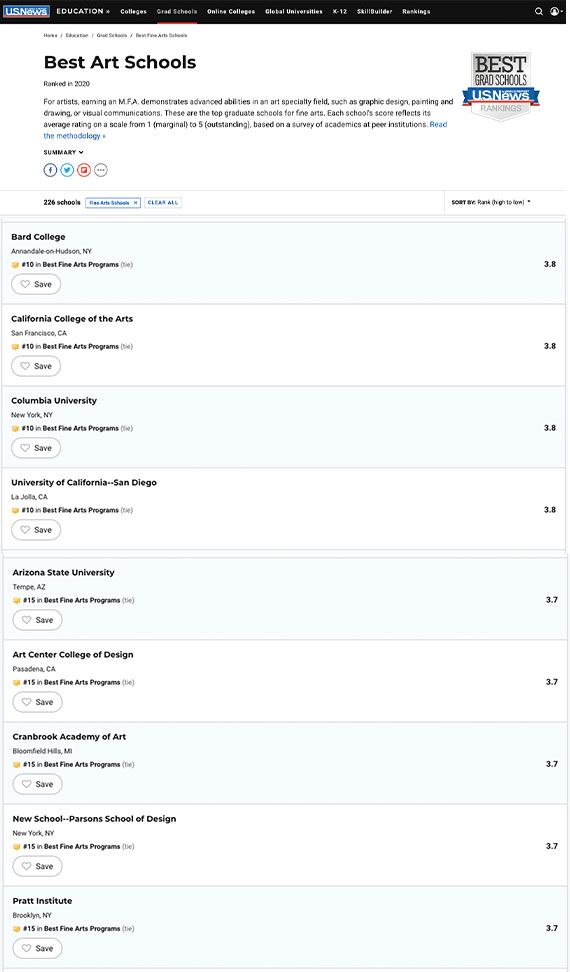Save Bard College to favorites
570x972 pixels.
[36, 284]
